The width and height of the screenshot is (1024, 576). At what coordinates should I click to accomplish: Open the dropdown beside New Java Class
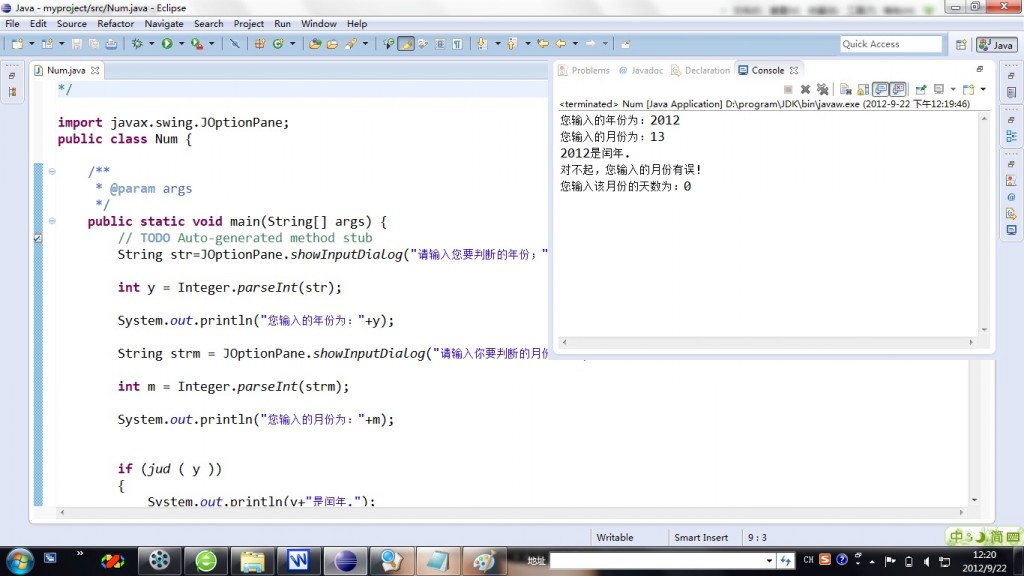292,44
